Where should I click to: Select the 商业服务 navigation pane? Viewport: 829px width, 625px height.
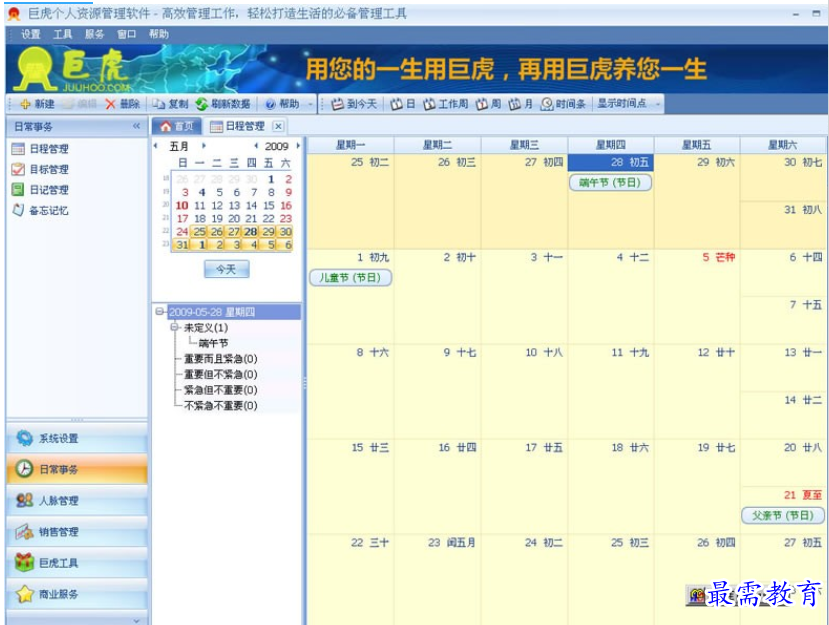(77, 594)
